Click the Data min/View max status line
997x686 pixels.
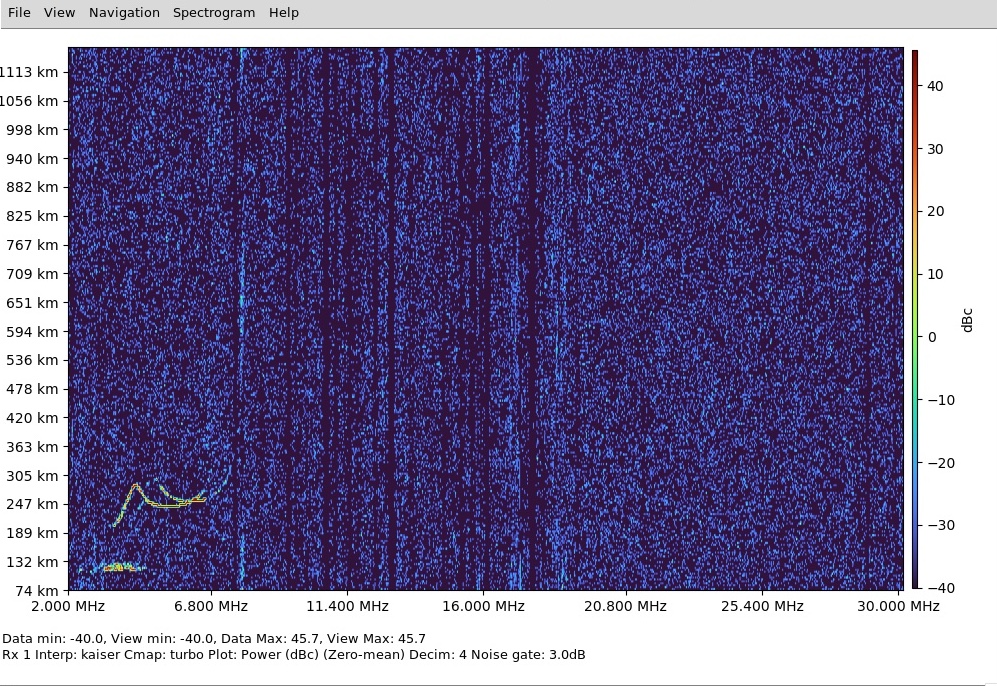[x=214, y=639]
